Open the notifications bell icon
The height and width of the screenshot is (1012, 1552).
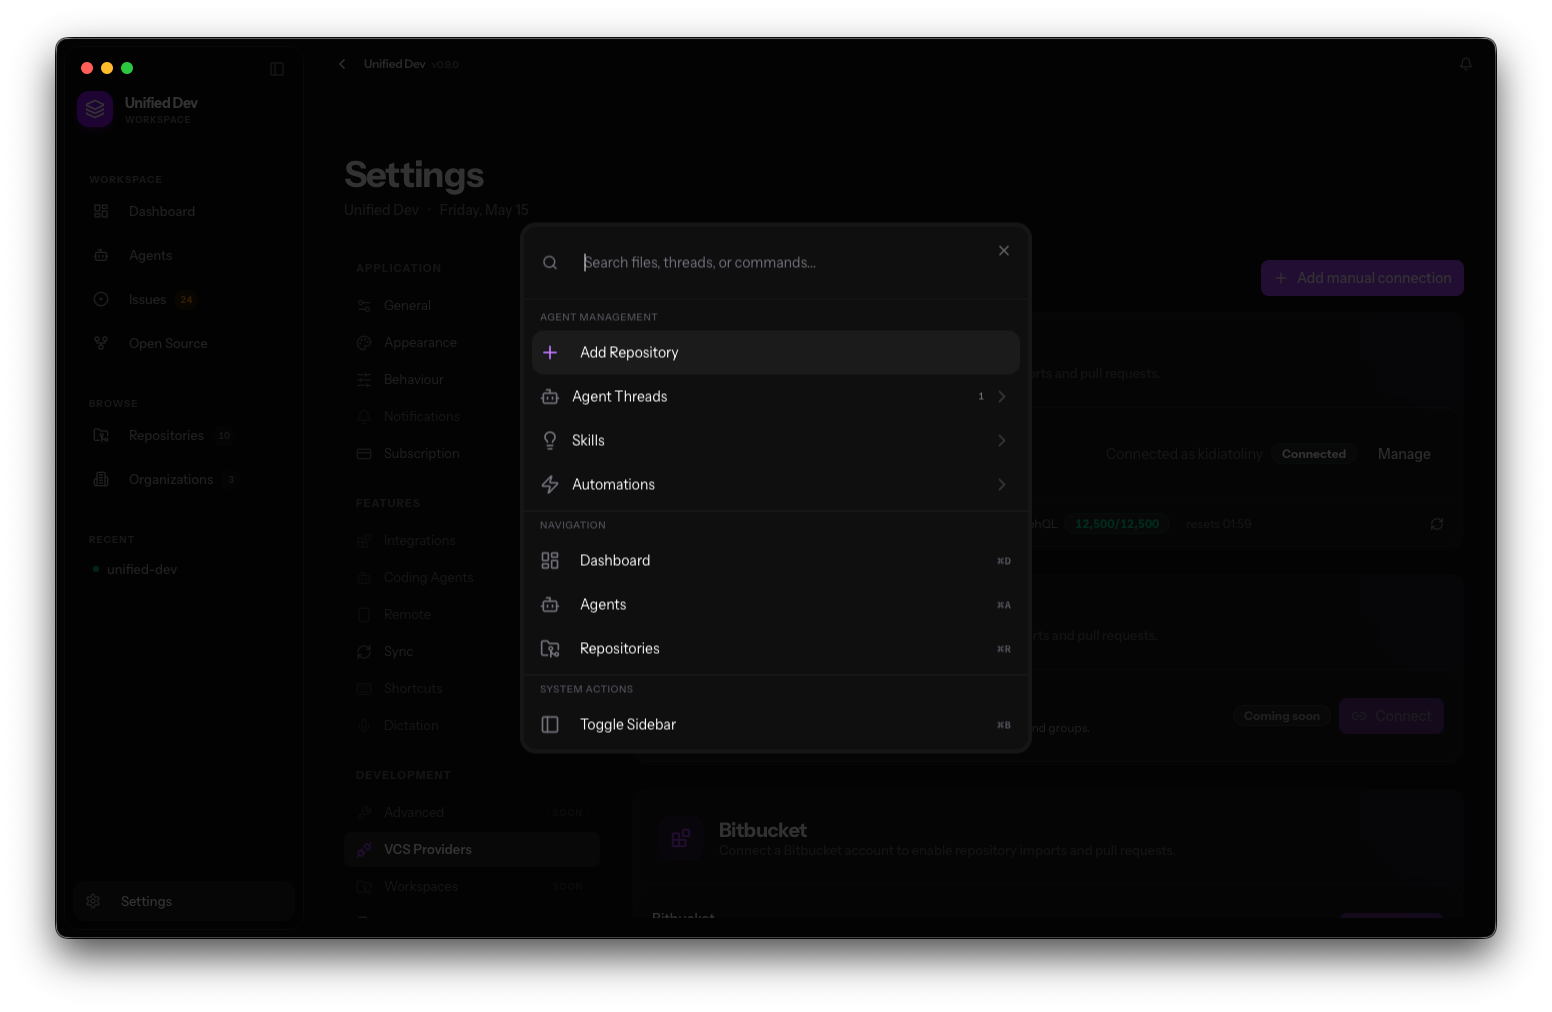click(x=1466, y=64)
